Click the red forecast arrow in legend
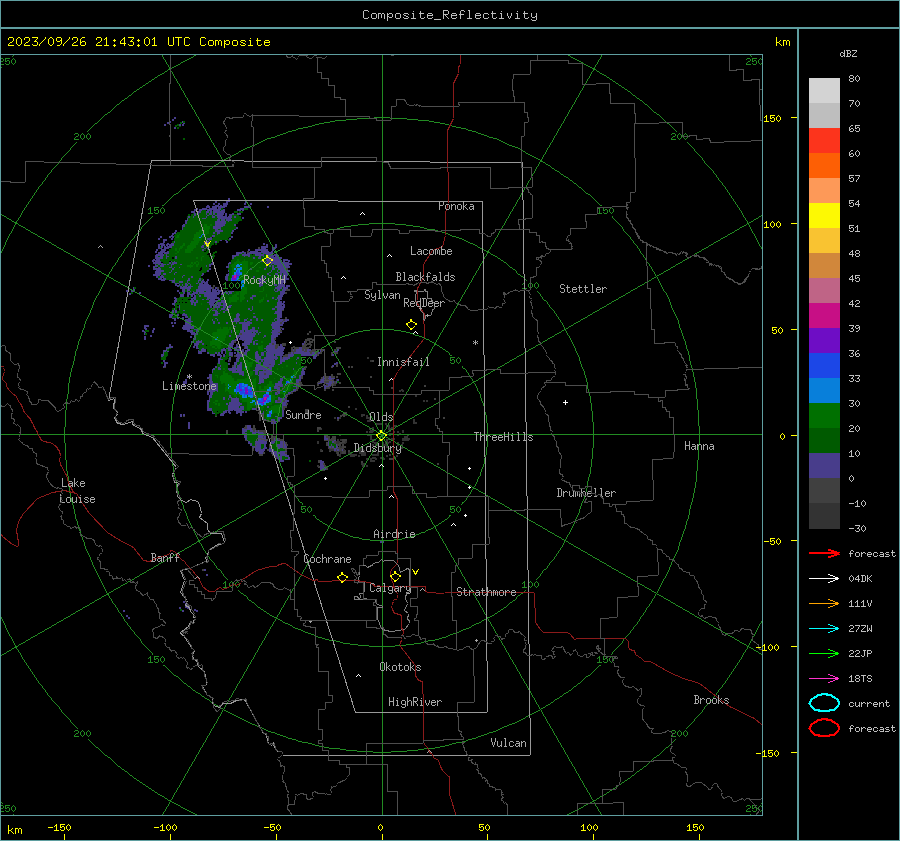 tap(824, 553)
